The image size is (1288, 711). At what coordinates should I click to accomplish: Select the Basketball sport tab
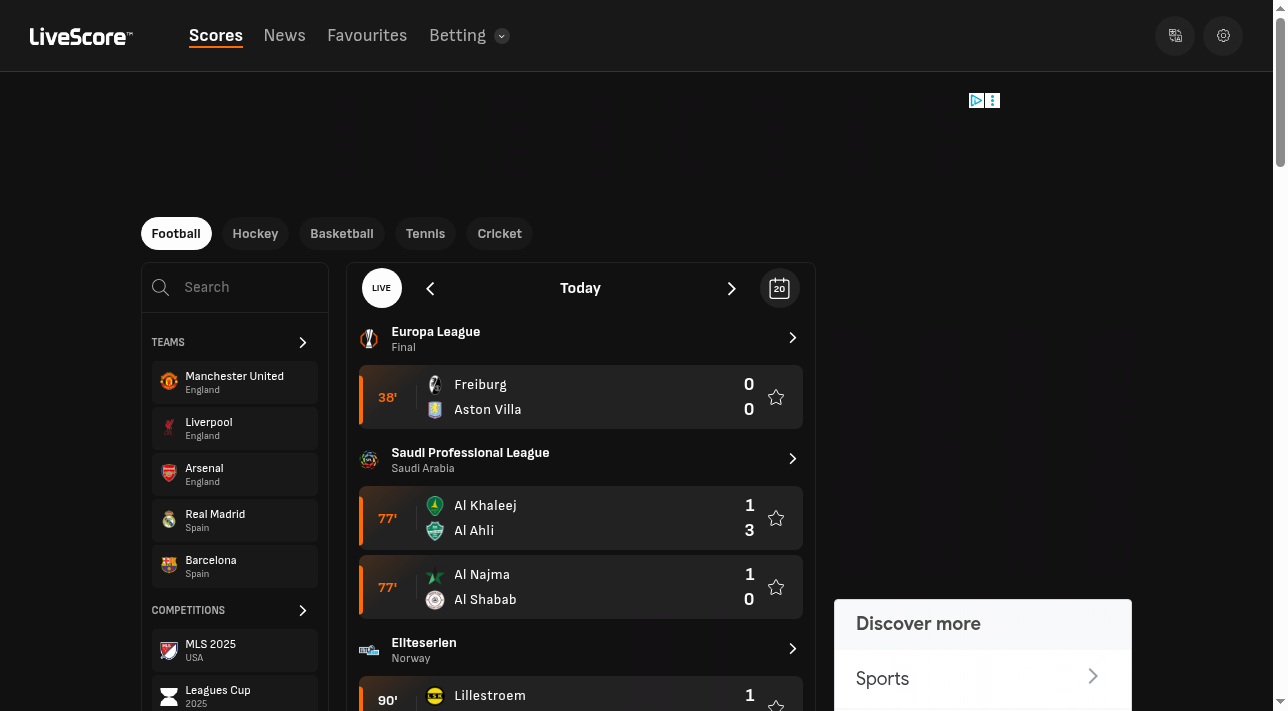(342, 233)
